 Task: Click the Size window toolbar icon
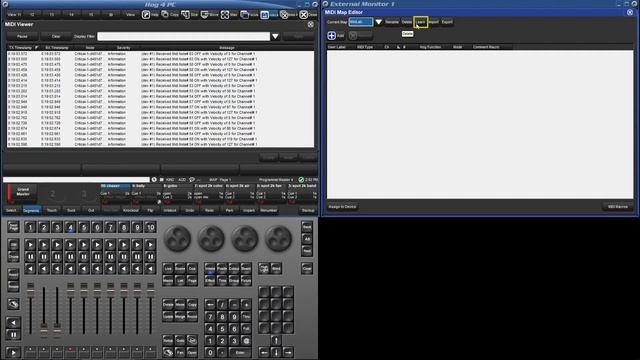click(185, 15)
